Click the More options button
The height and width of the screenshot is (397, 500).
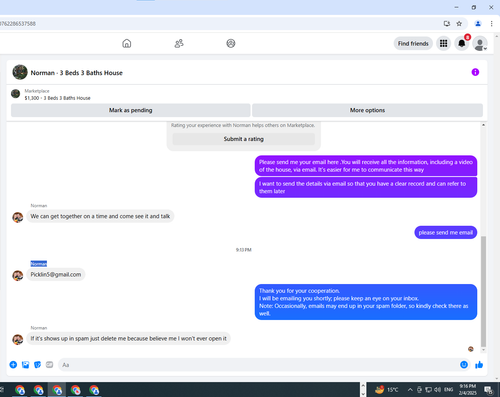(367, 110)
